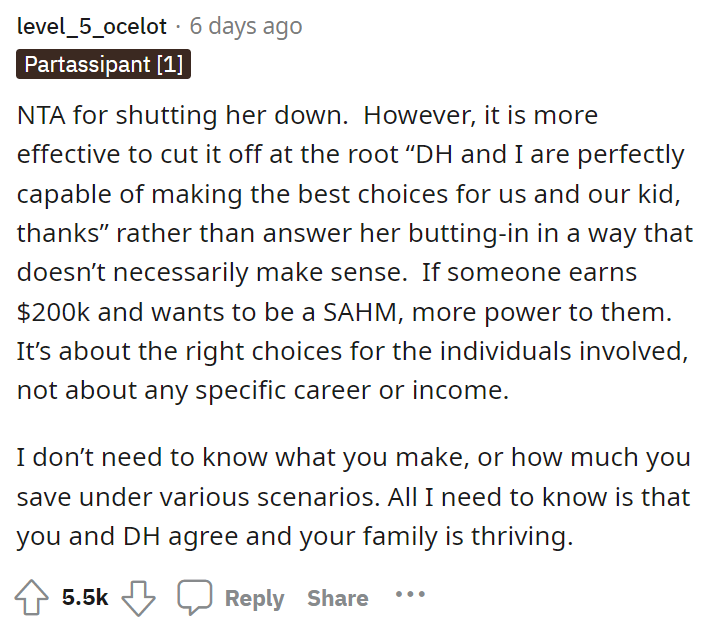Click the 5.5k vote score
This screenshot has height=631, width=727.
coord(84,598)
